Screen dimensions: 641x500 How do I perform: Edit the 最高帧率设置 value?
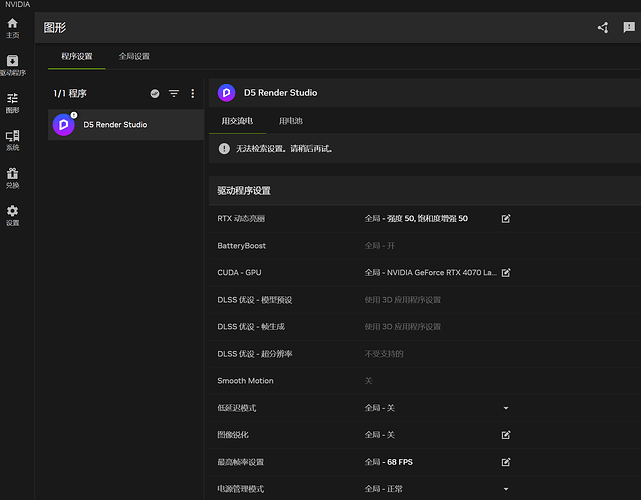click(506, 462)
